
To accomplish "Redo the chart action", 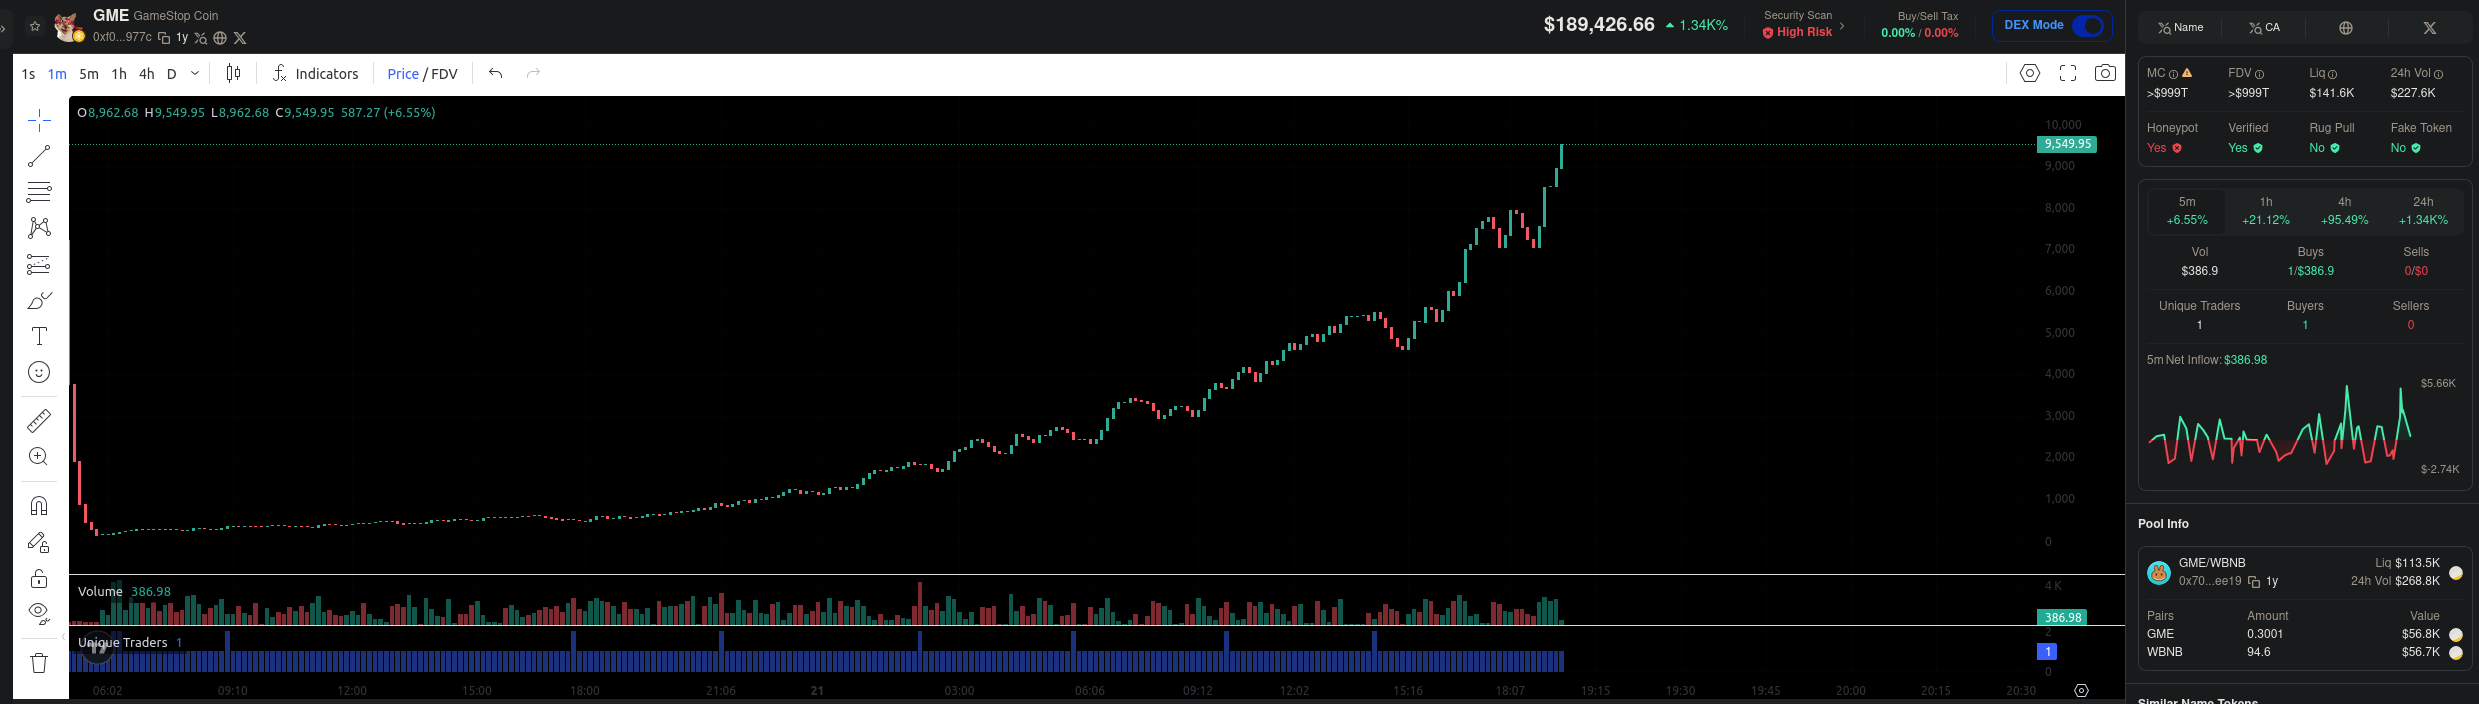I will pyautogui.click(x=534, y=73).
